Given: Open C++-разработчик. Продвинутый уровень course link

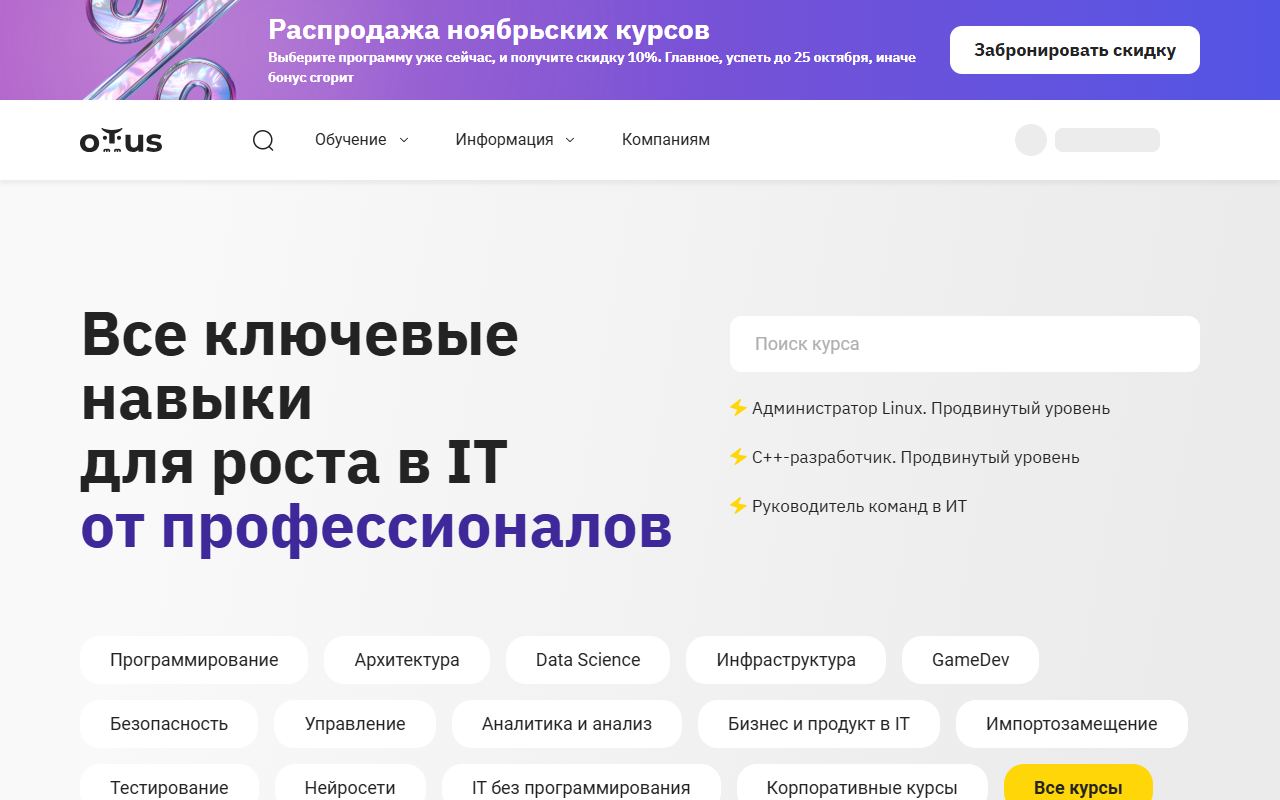Looking at the screenshot, I should 916,457.
